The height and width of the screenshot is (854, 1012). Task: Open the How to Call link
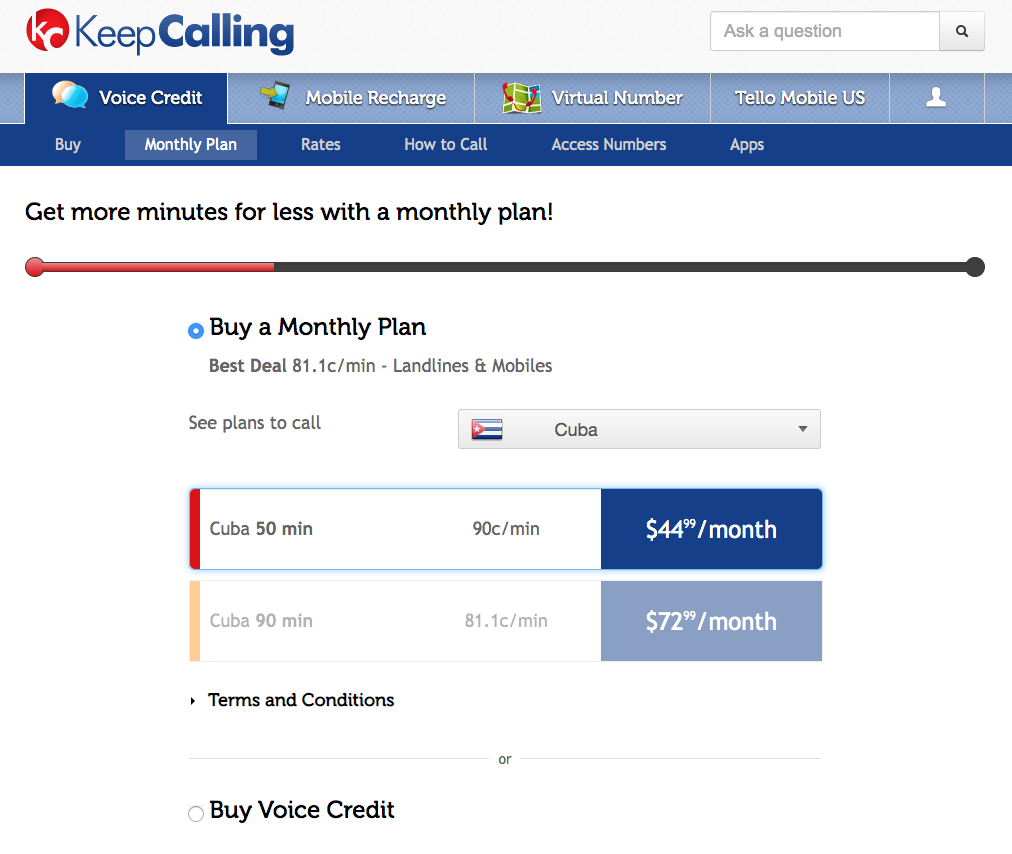pos(445,145)
